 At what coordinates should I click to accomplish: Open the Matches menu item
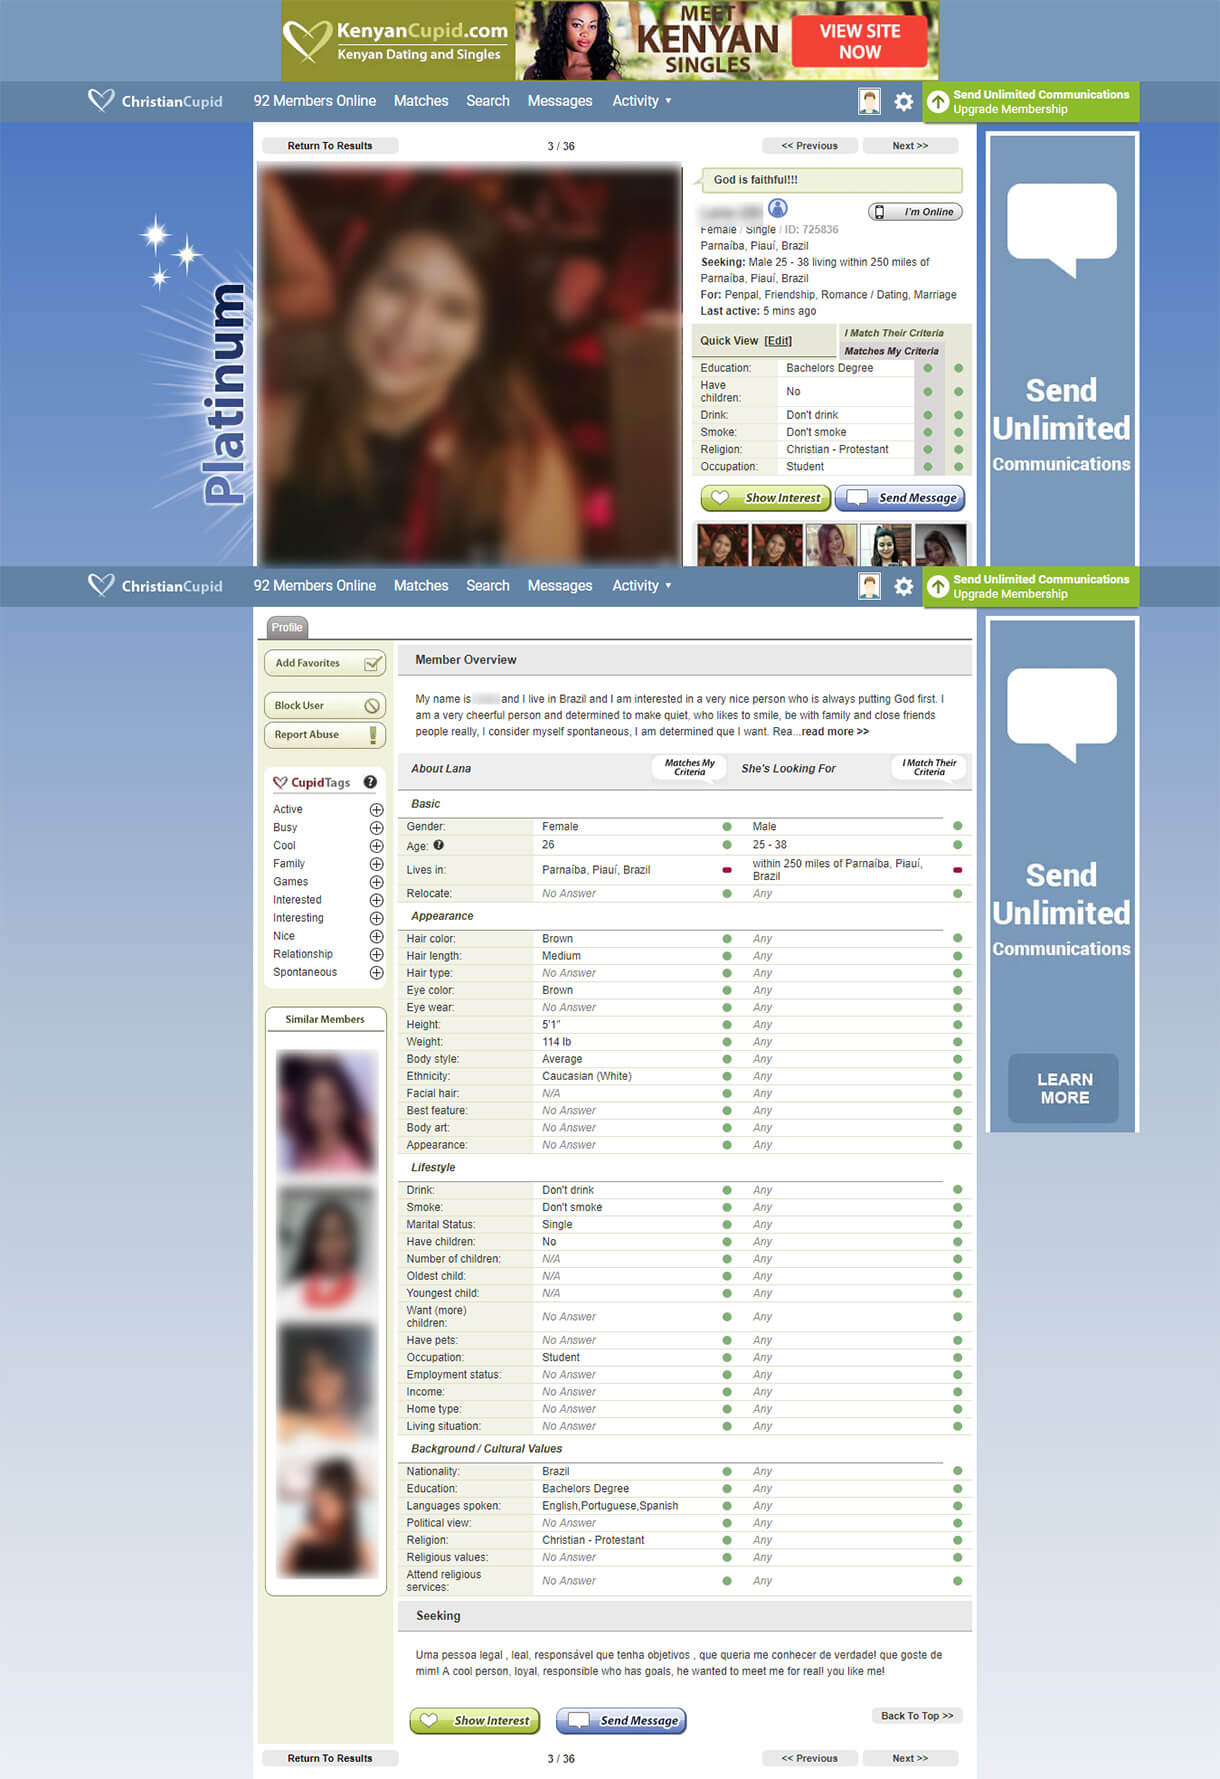(420, 101)
